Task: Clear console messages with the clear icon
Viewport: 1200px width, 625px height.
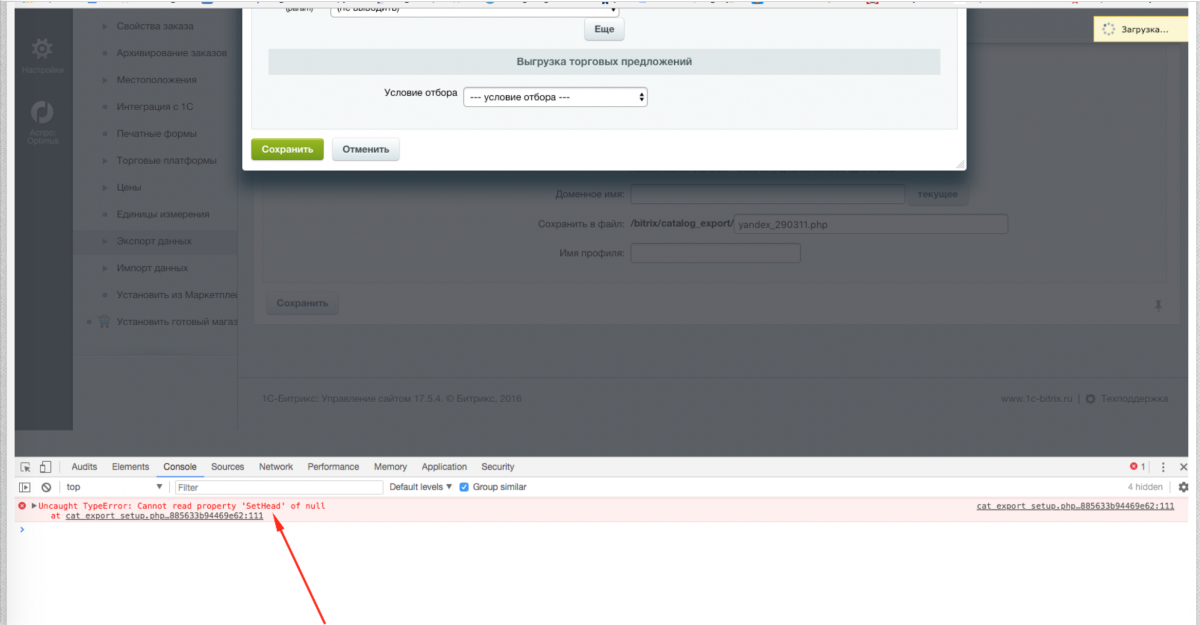Action: [44, 486]
